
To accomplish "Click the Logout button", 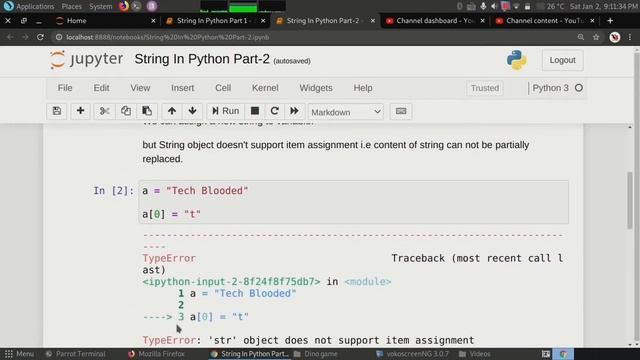I will [x=562, y=60].
